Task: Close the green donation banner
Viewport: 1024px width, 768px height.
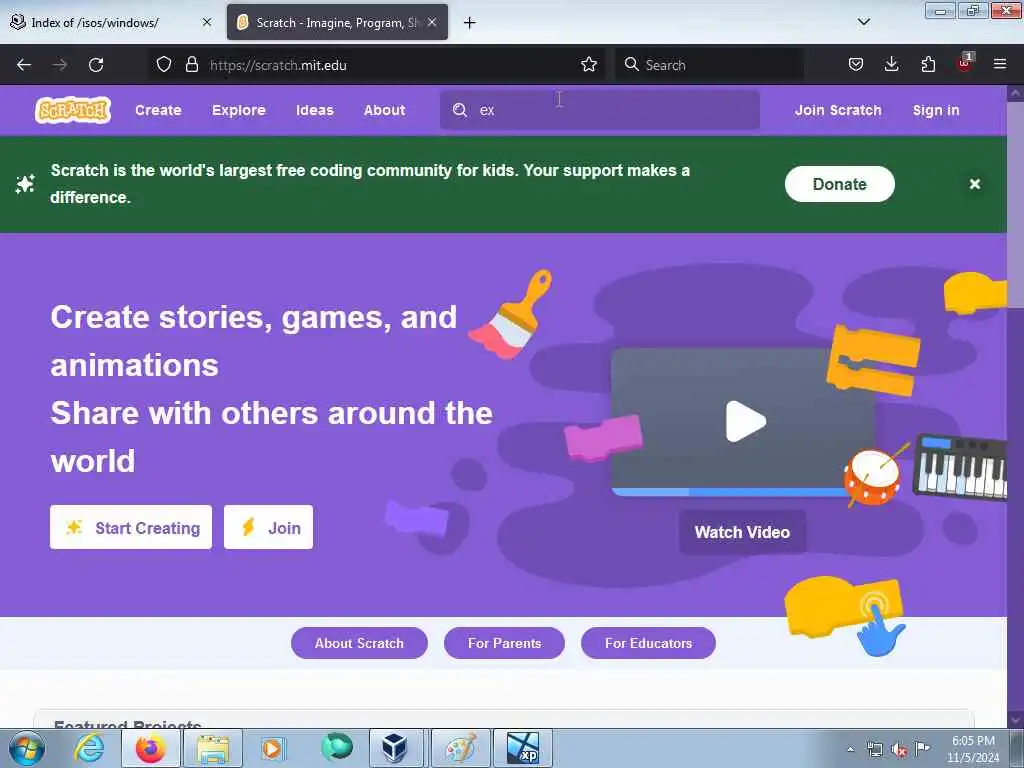Action: 975,184
